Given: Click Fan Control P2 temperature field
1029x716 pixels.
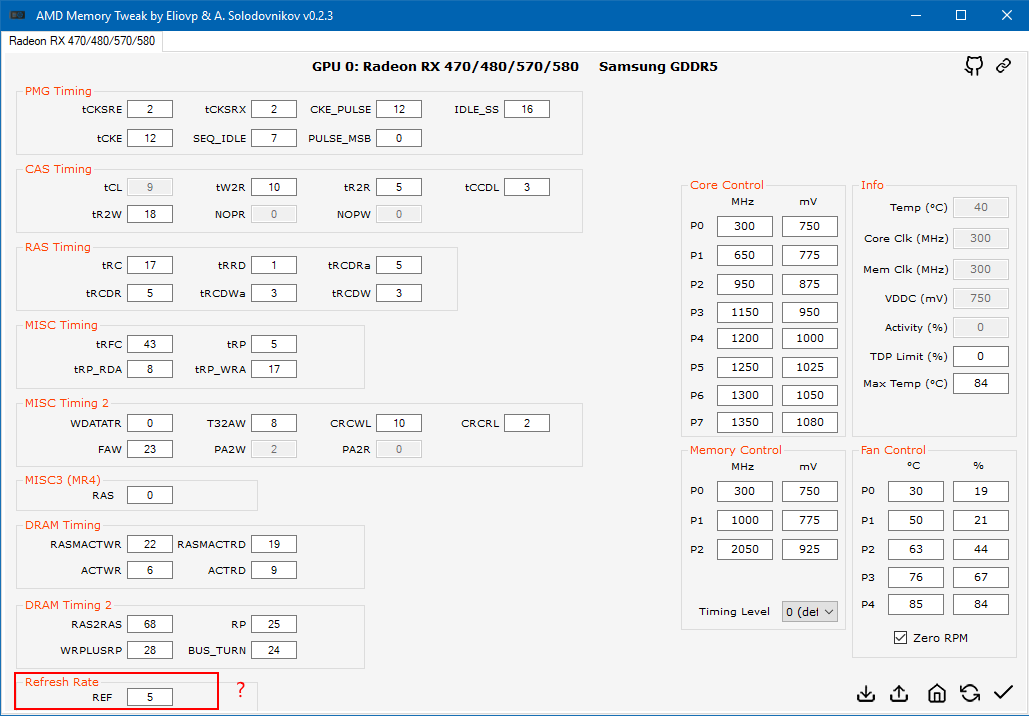Looking at the screenshot, I should [915, 549].
